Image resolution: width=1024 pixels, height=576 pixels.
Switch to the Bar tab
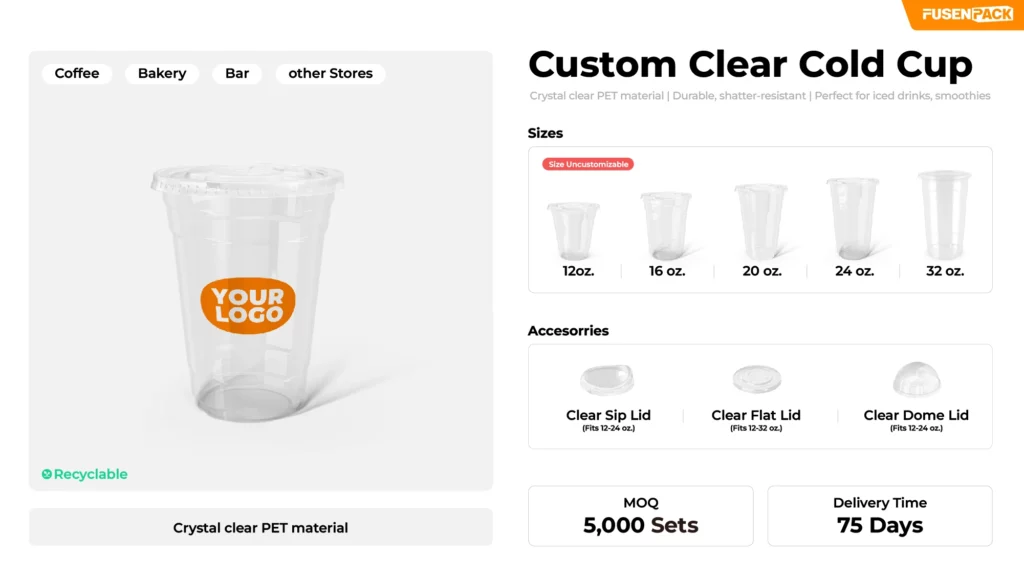236,73
